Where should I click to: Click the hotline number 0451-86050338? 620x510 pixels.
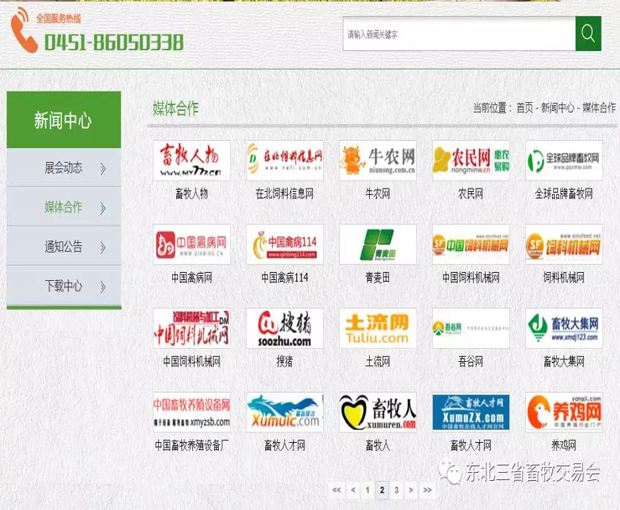pyautogui.click(x=114, y=42)
